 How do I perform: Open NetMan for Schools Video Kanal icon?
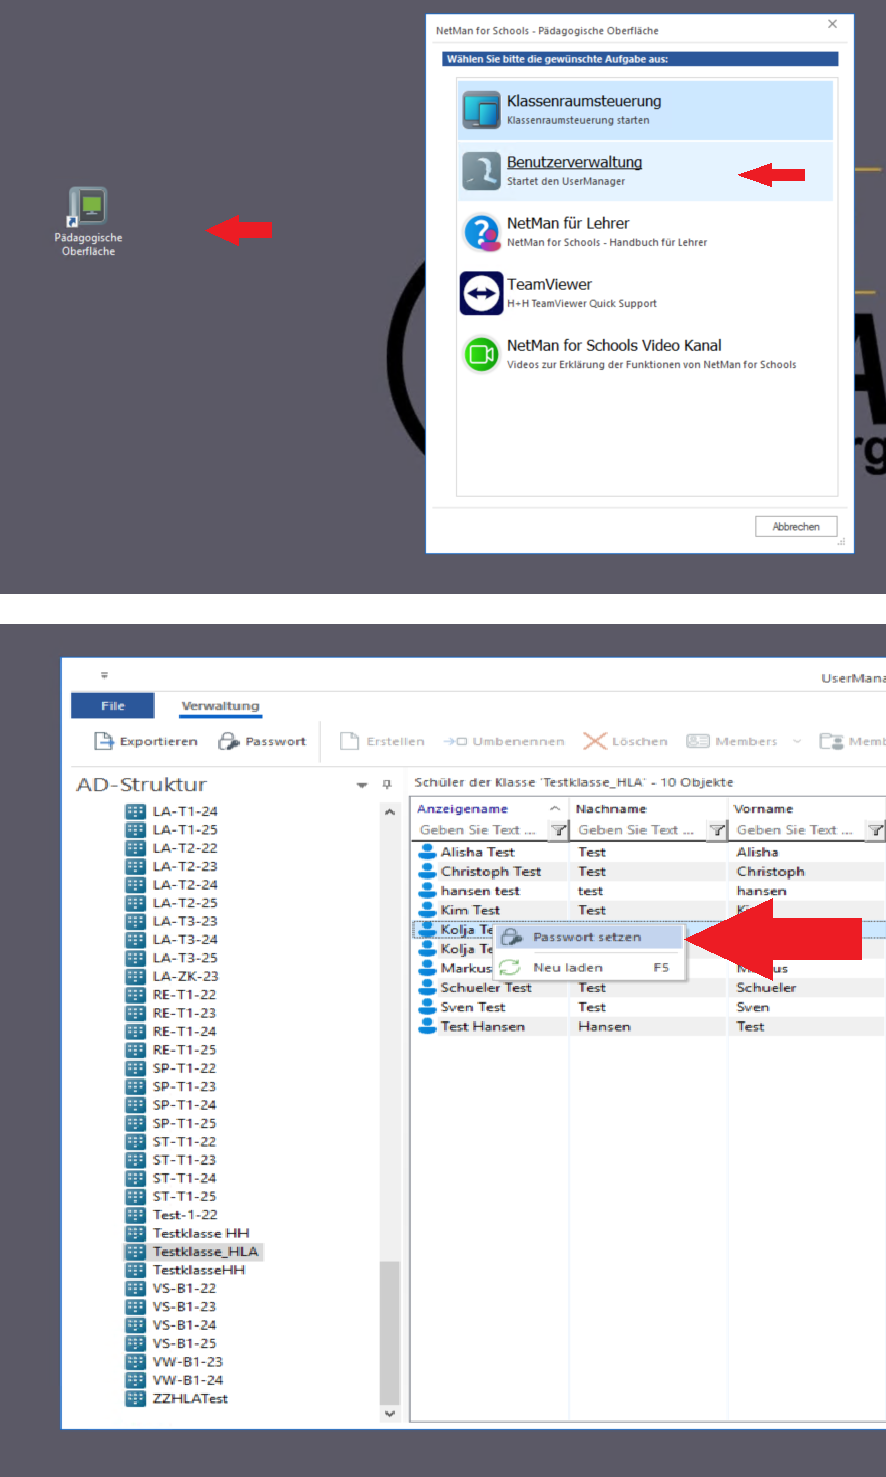tap(481, 354)
